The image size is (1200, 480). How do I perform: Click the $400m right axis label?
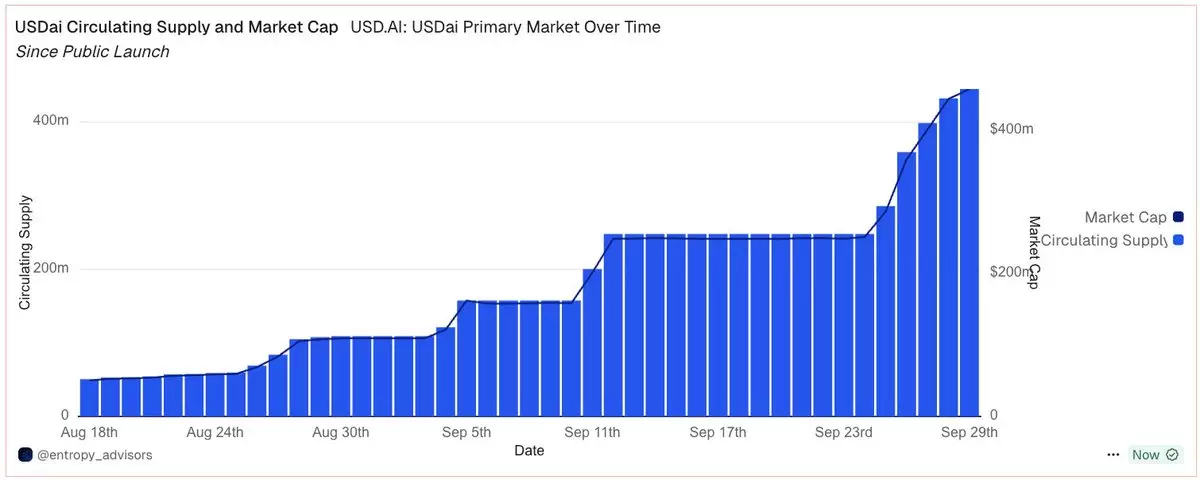click(x=1011, y=129)
